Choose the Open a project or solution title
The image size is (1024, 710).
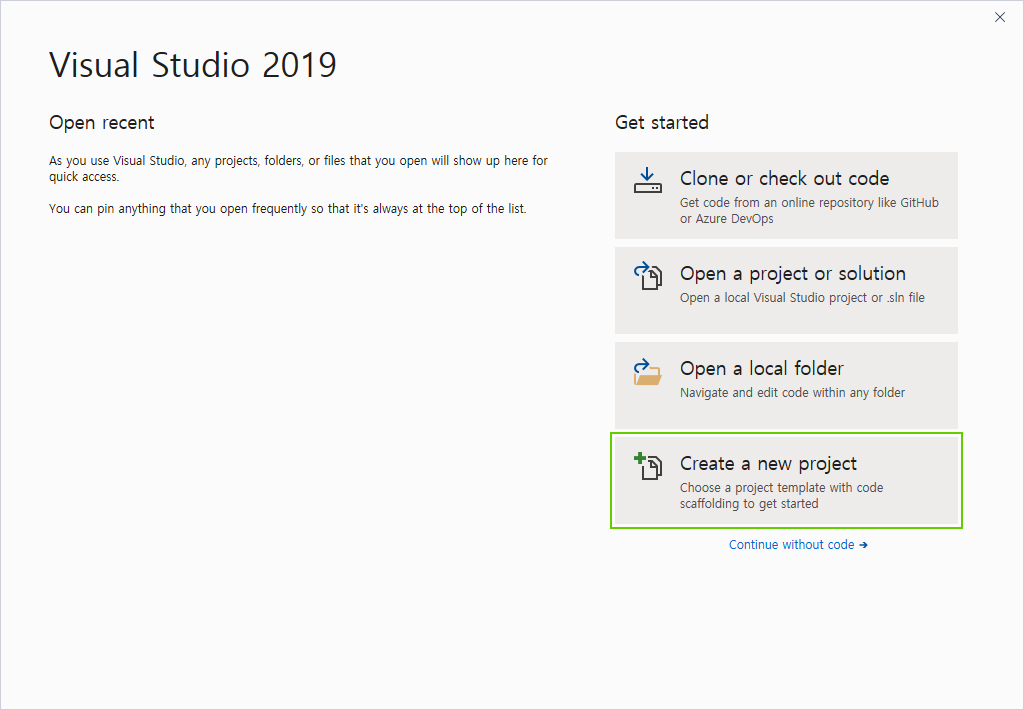click(793, 274)
